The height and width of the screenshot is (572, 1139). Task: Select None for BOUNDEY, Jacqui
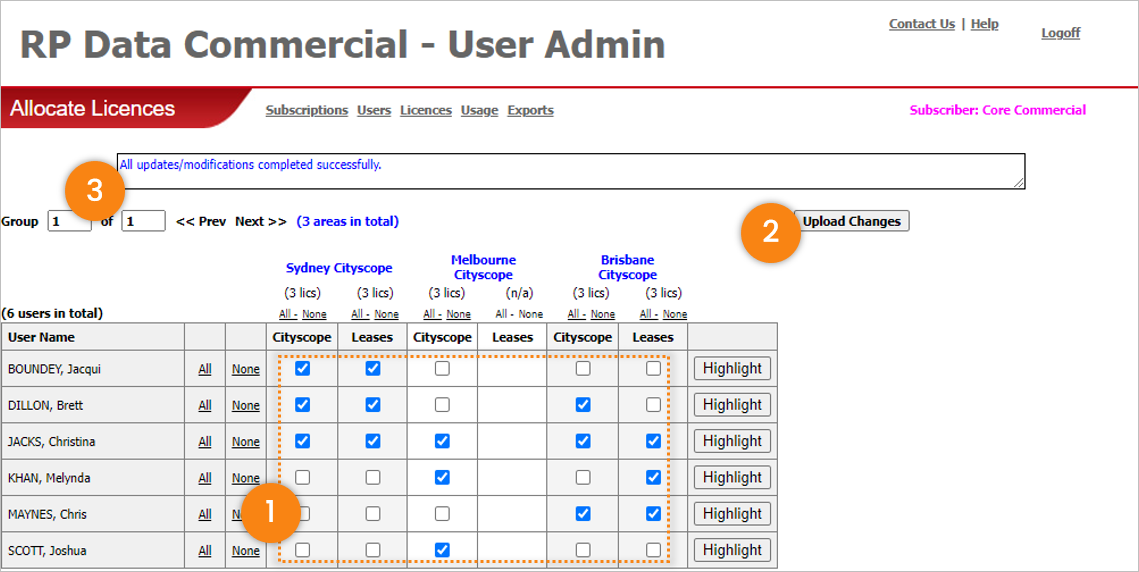246,369
